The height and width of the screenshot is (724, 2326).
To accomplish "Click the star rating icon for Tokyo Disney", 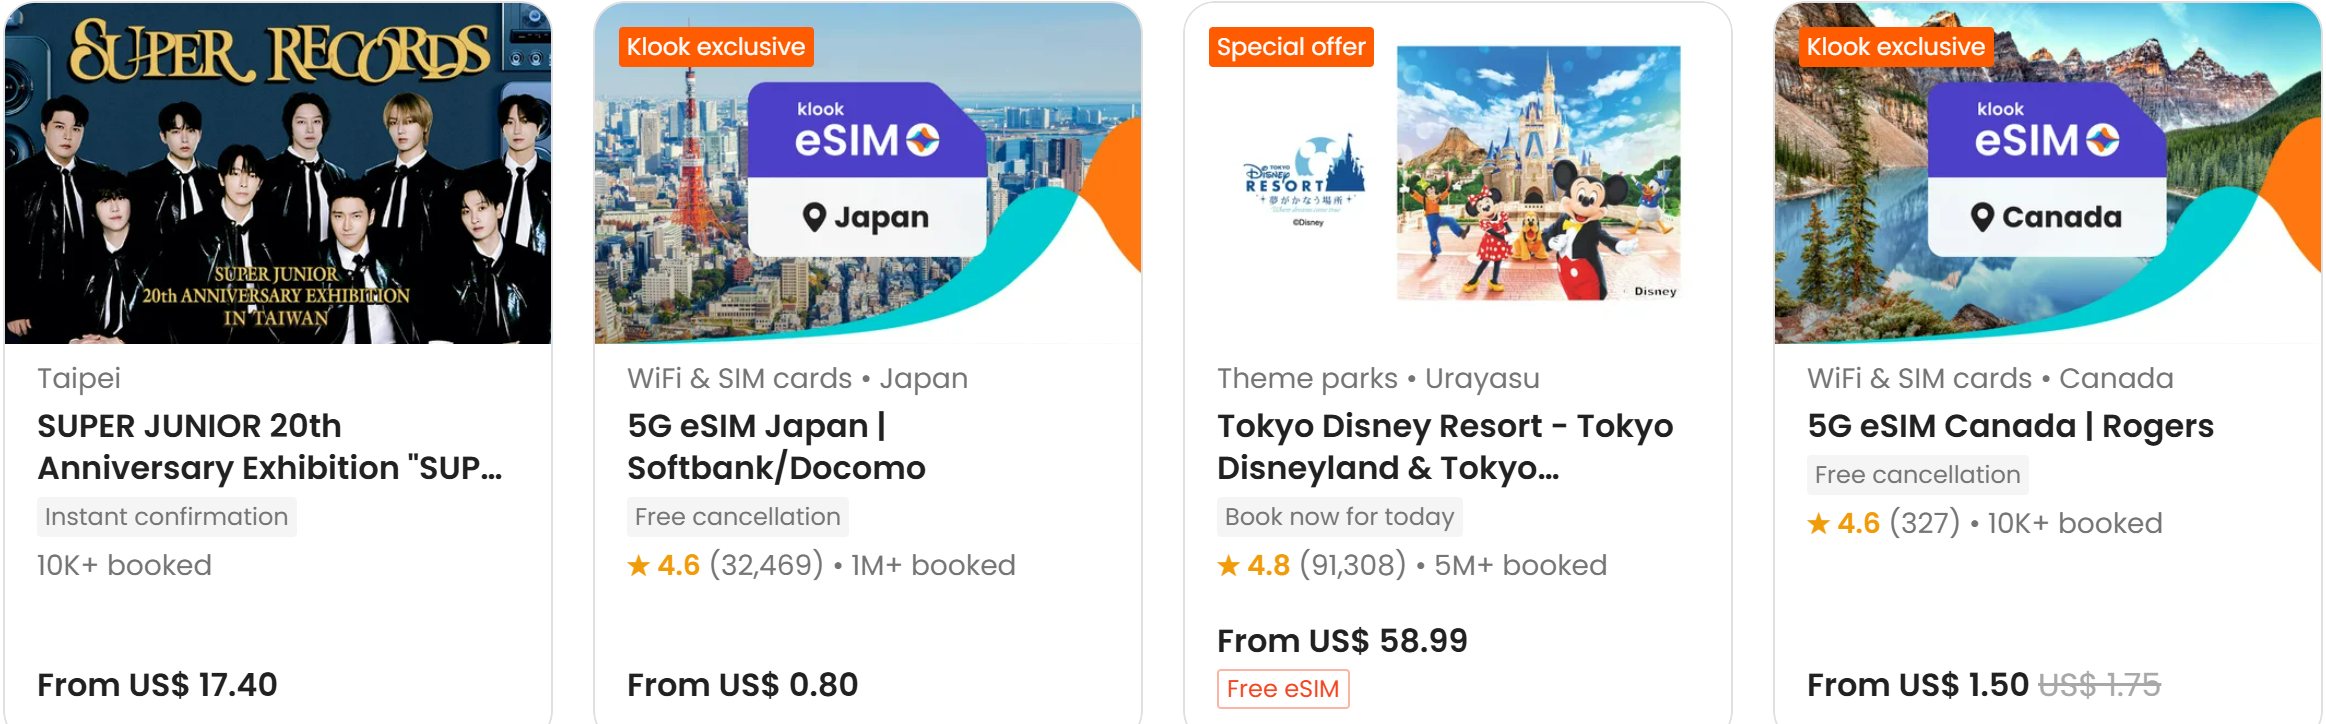I will tap(1228, 566).
